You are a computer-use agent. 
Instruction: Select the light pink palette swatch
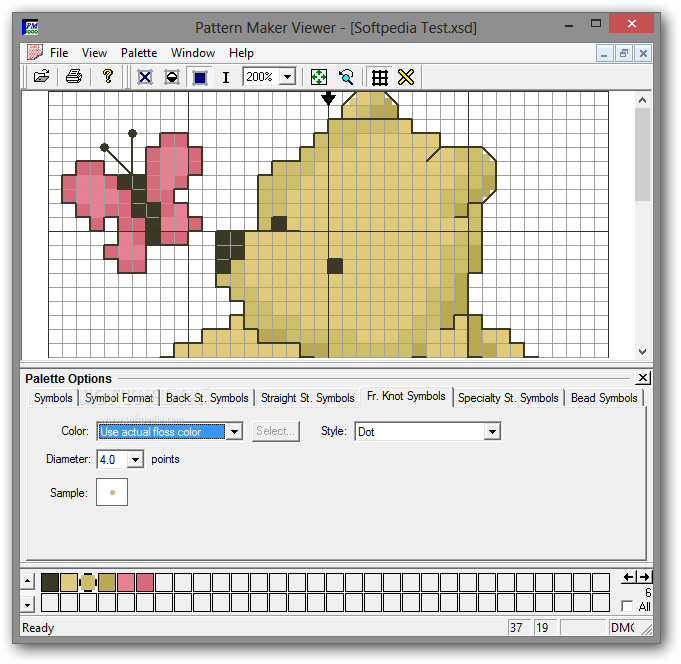pyautogui.click(x=126, y=582)
